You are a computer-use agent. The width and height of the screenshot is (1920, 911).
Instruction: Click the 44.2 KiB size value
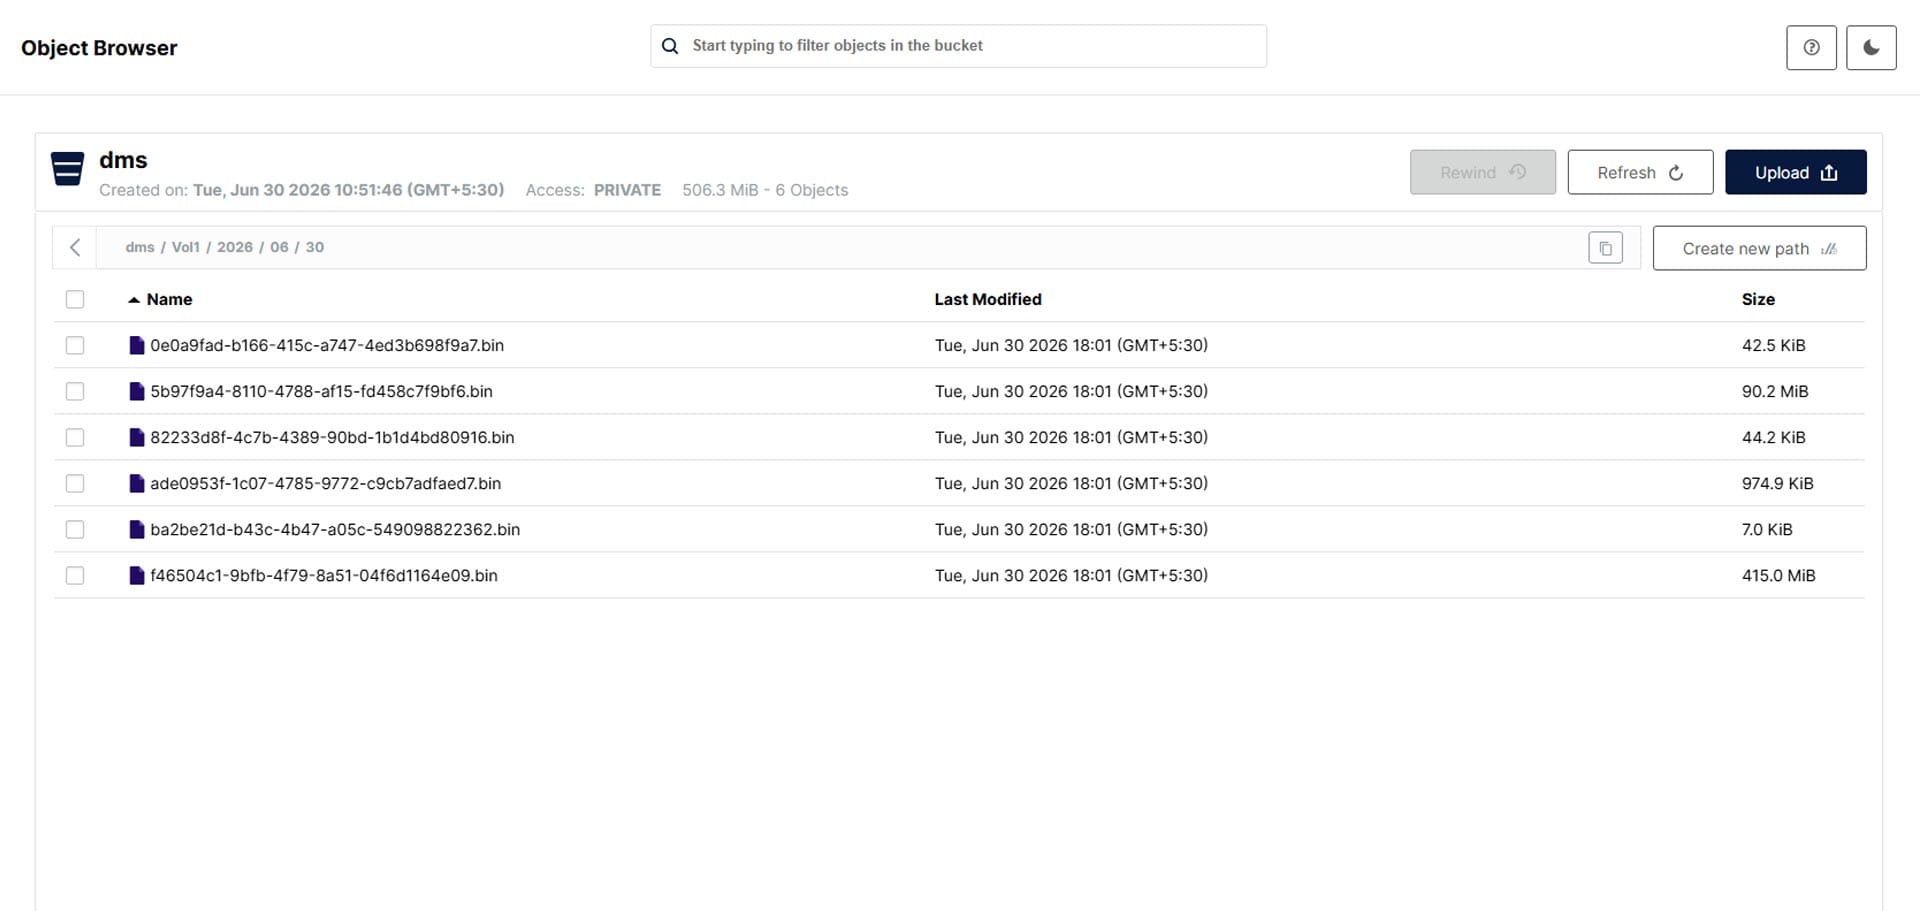(x=1773, y=437)
